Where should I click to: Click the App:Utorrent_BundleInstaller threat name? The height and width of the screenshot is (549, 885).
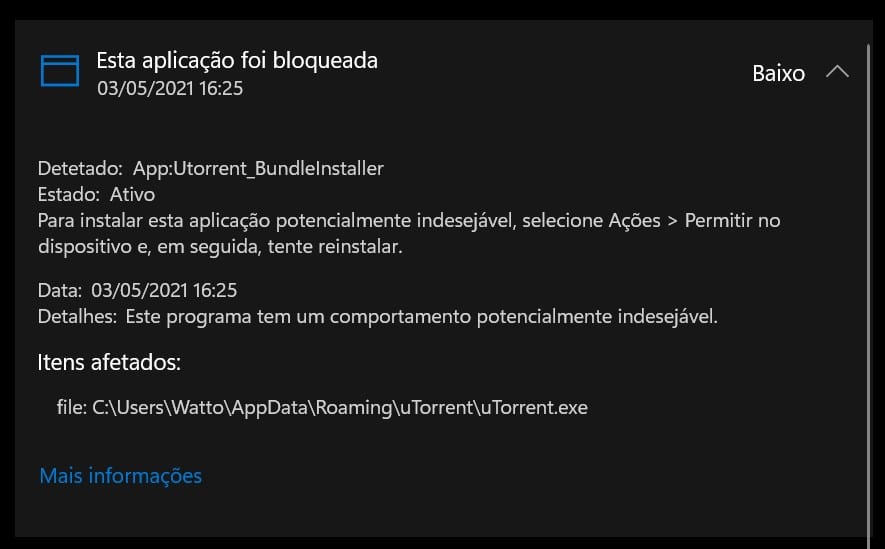pyautogui.click(x=258, y=168)
